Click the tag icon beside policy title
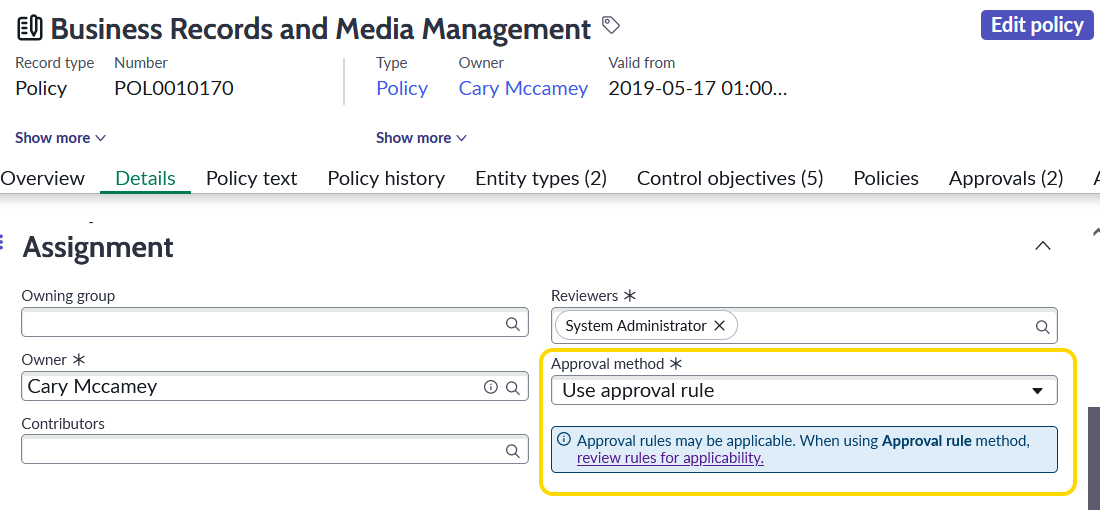Image resolution: width=1100 pixels, height=510 pixels. click(611, 25)
